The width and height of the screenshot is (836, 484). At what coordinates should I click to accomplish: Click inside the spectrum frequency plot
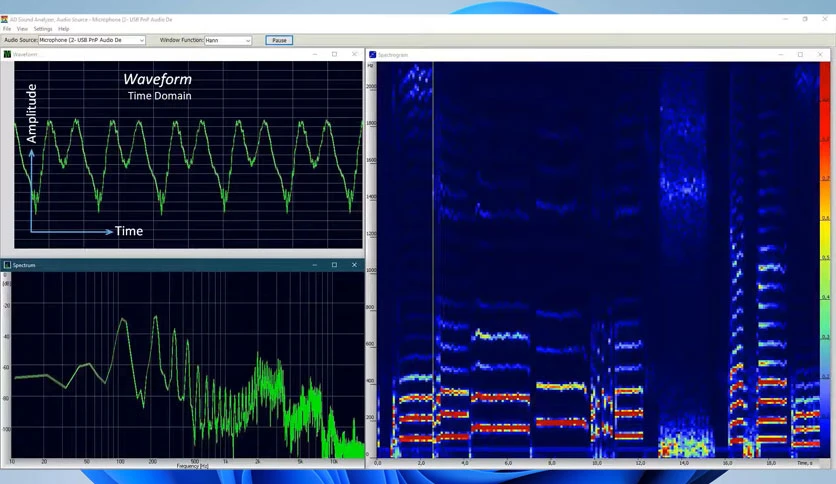[188, 365]
